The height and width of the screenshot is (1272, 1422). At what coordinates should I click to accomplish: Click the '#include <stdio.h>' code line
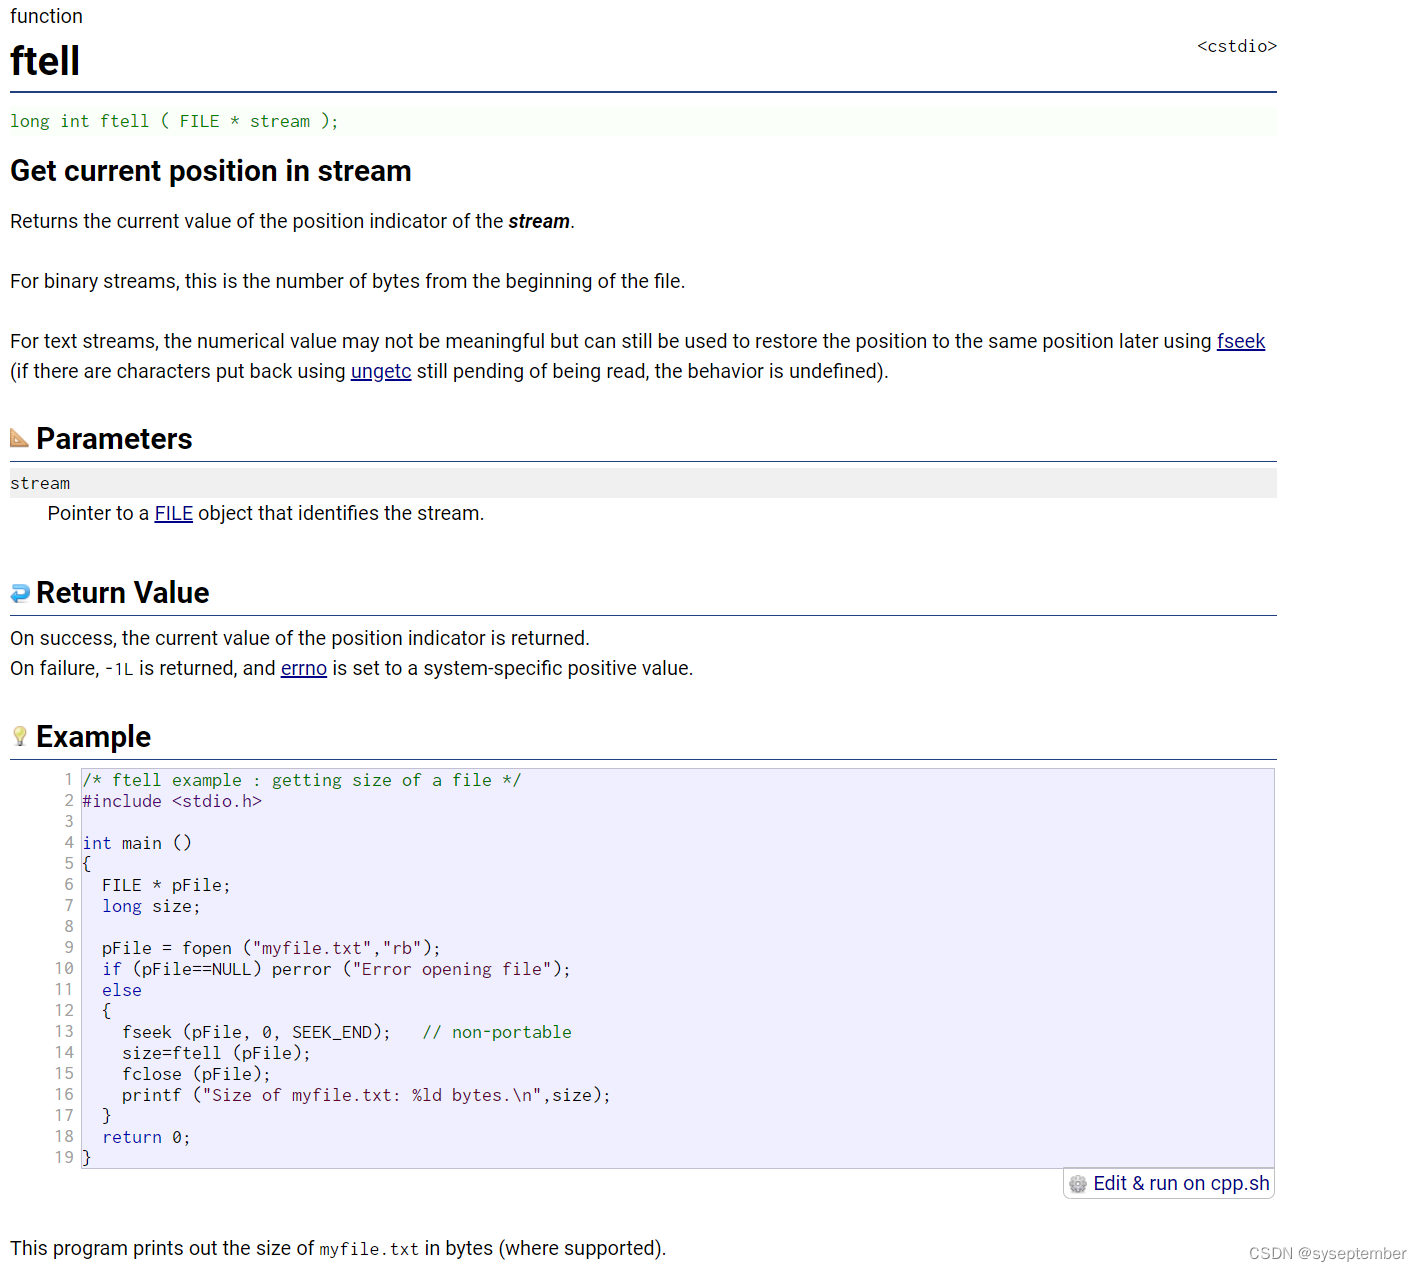(x=172, y=801)
